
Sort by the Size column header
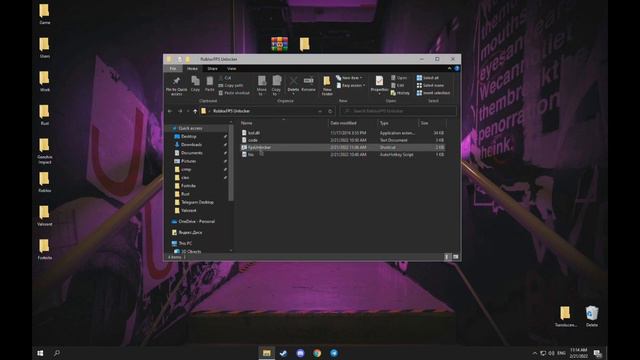coord(432,123)
